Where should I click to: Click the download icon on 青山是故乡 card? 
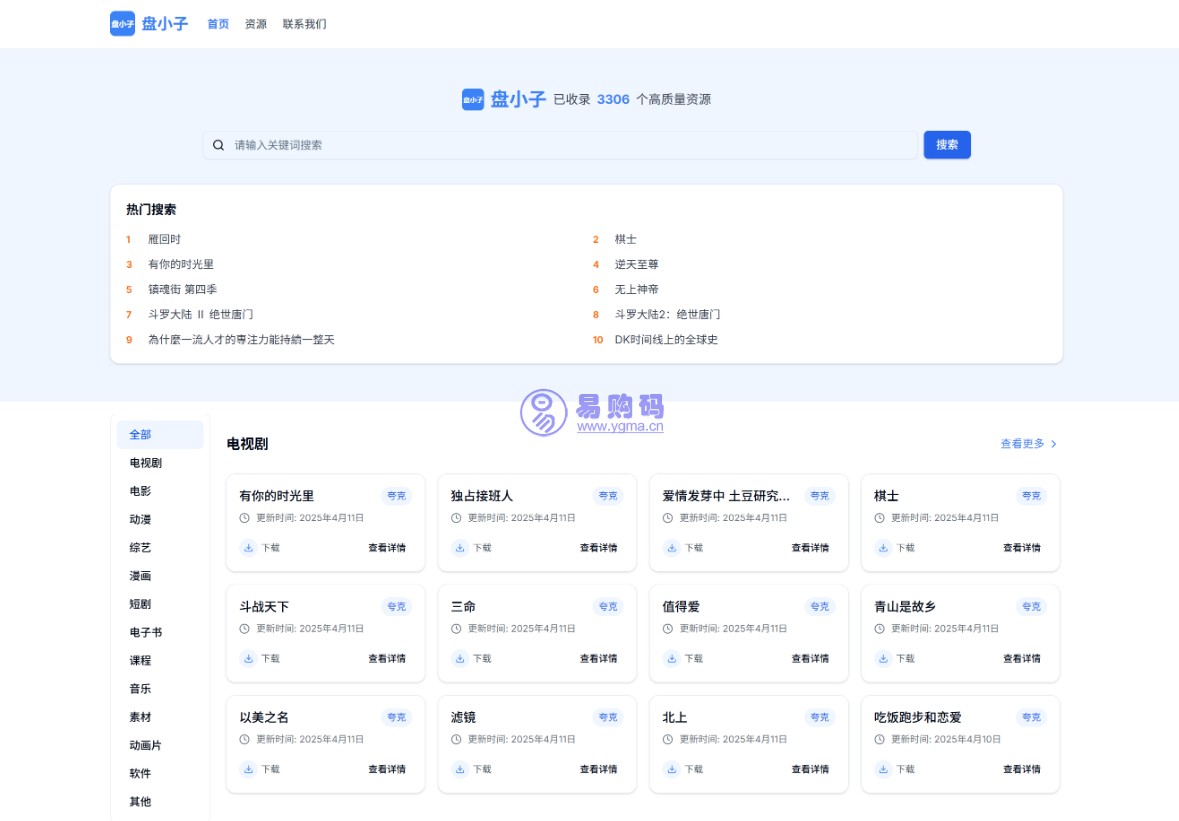pos(883,659)
